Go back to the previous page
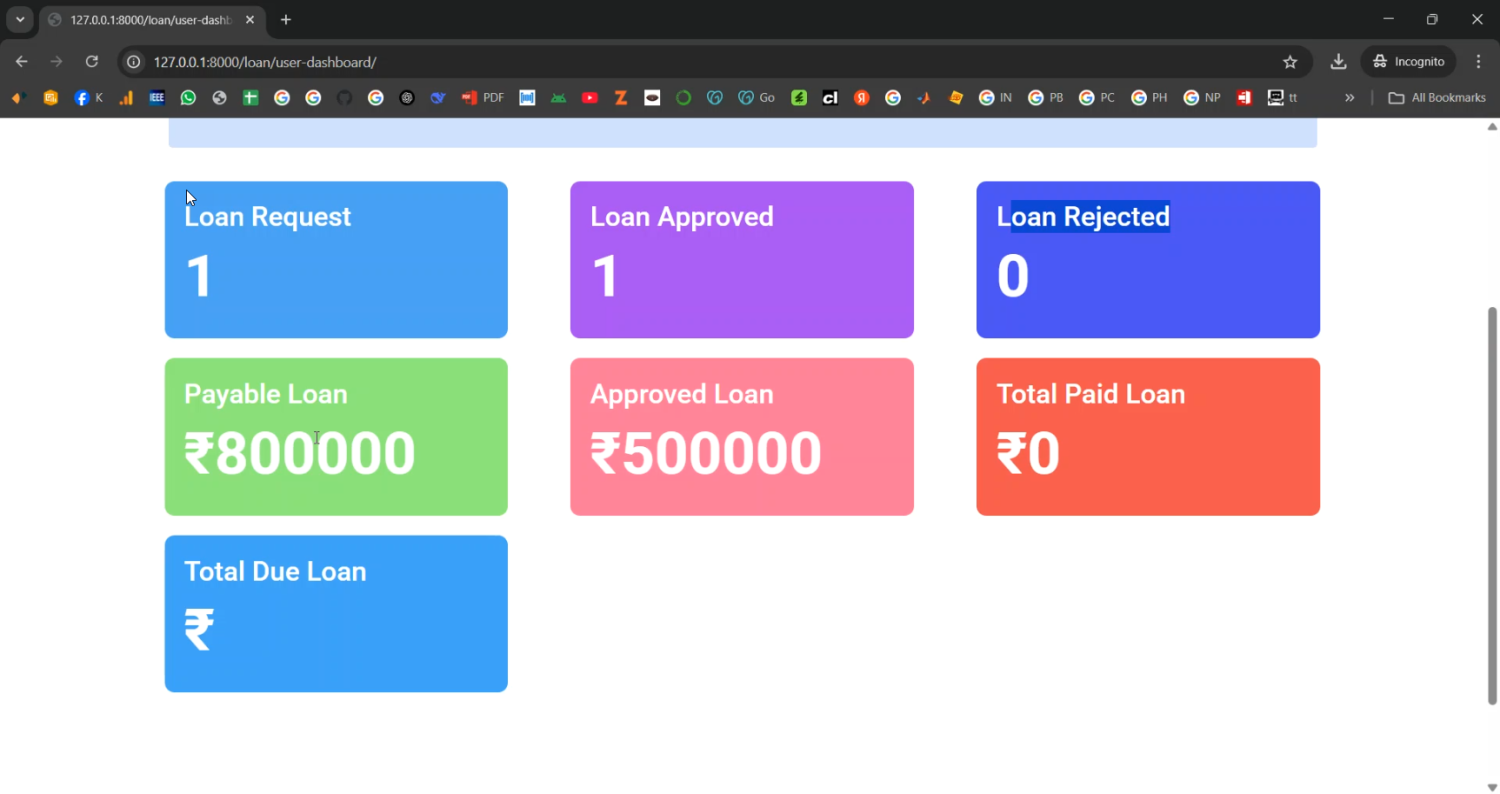Image resolution: width=1500 pixels, height=794 pixels. [22, 62]
